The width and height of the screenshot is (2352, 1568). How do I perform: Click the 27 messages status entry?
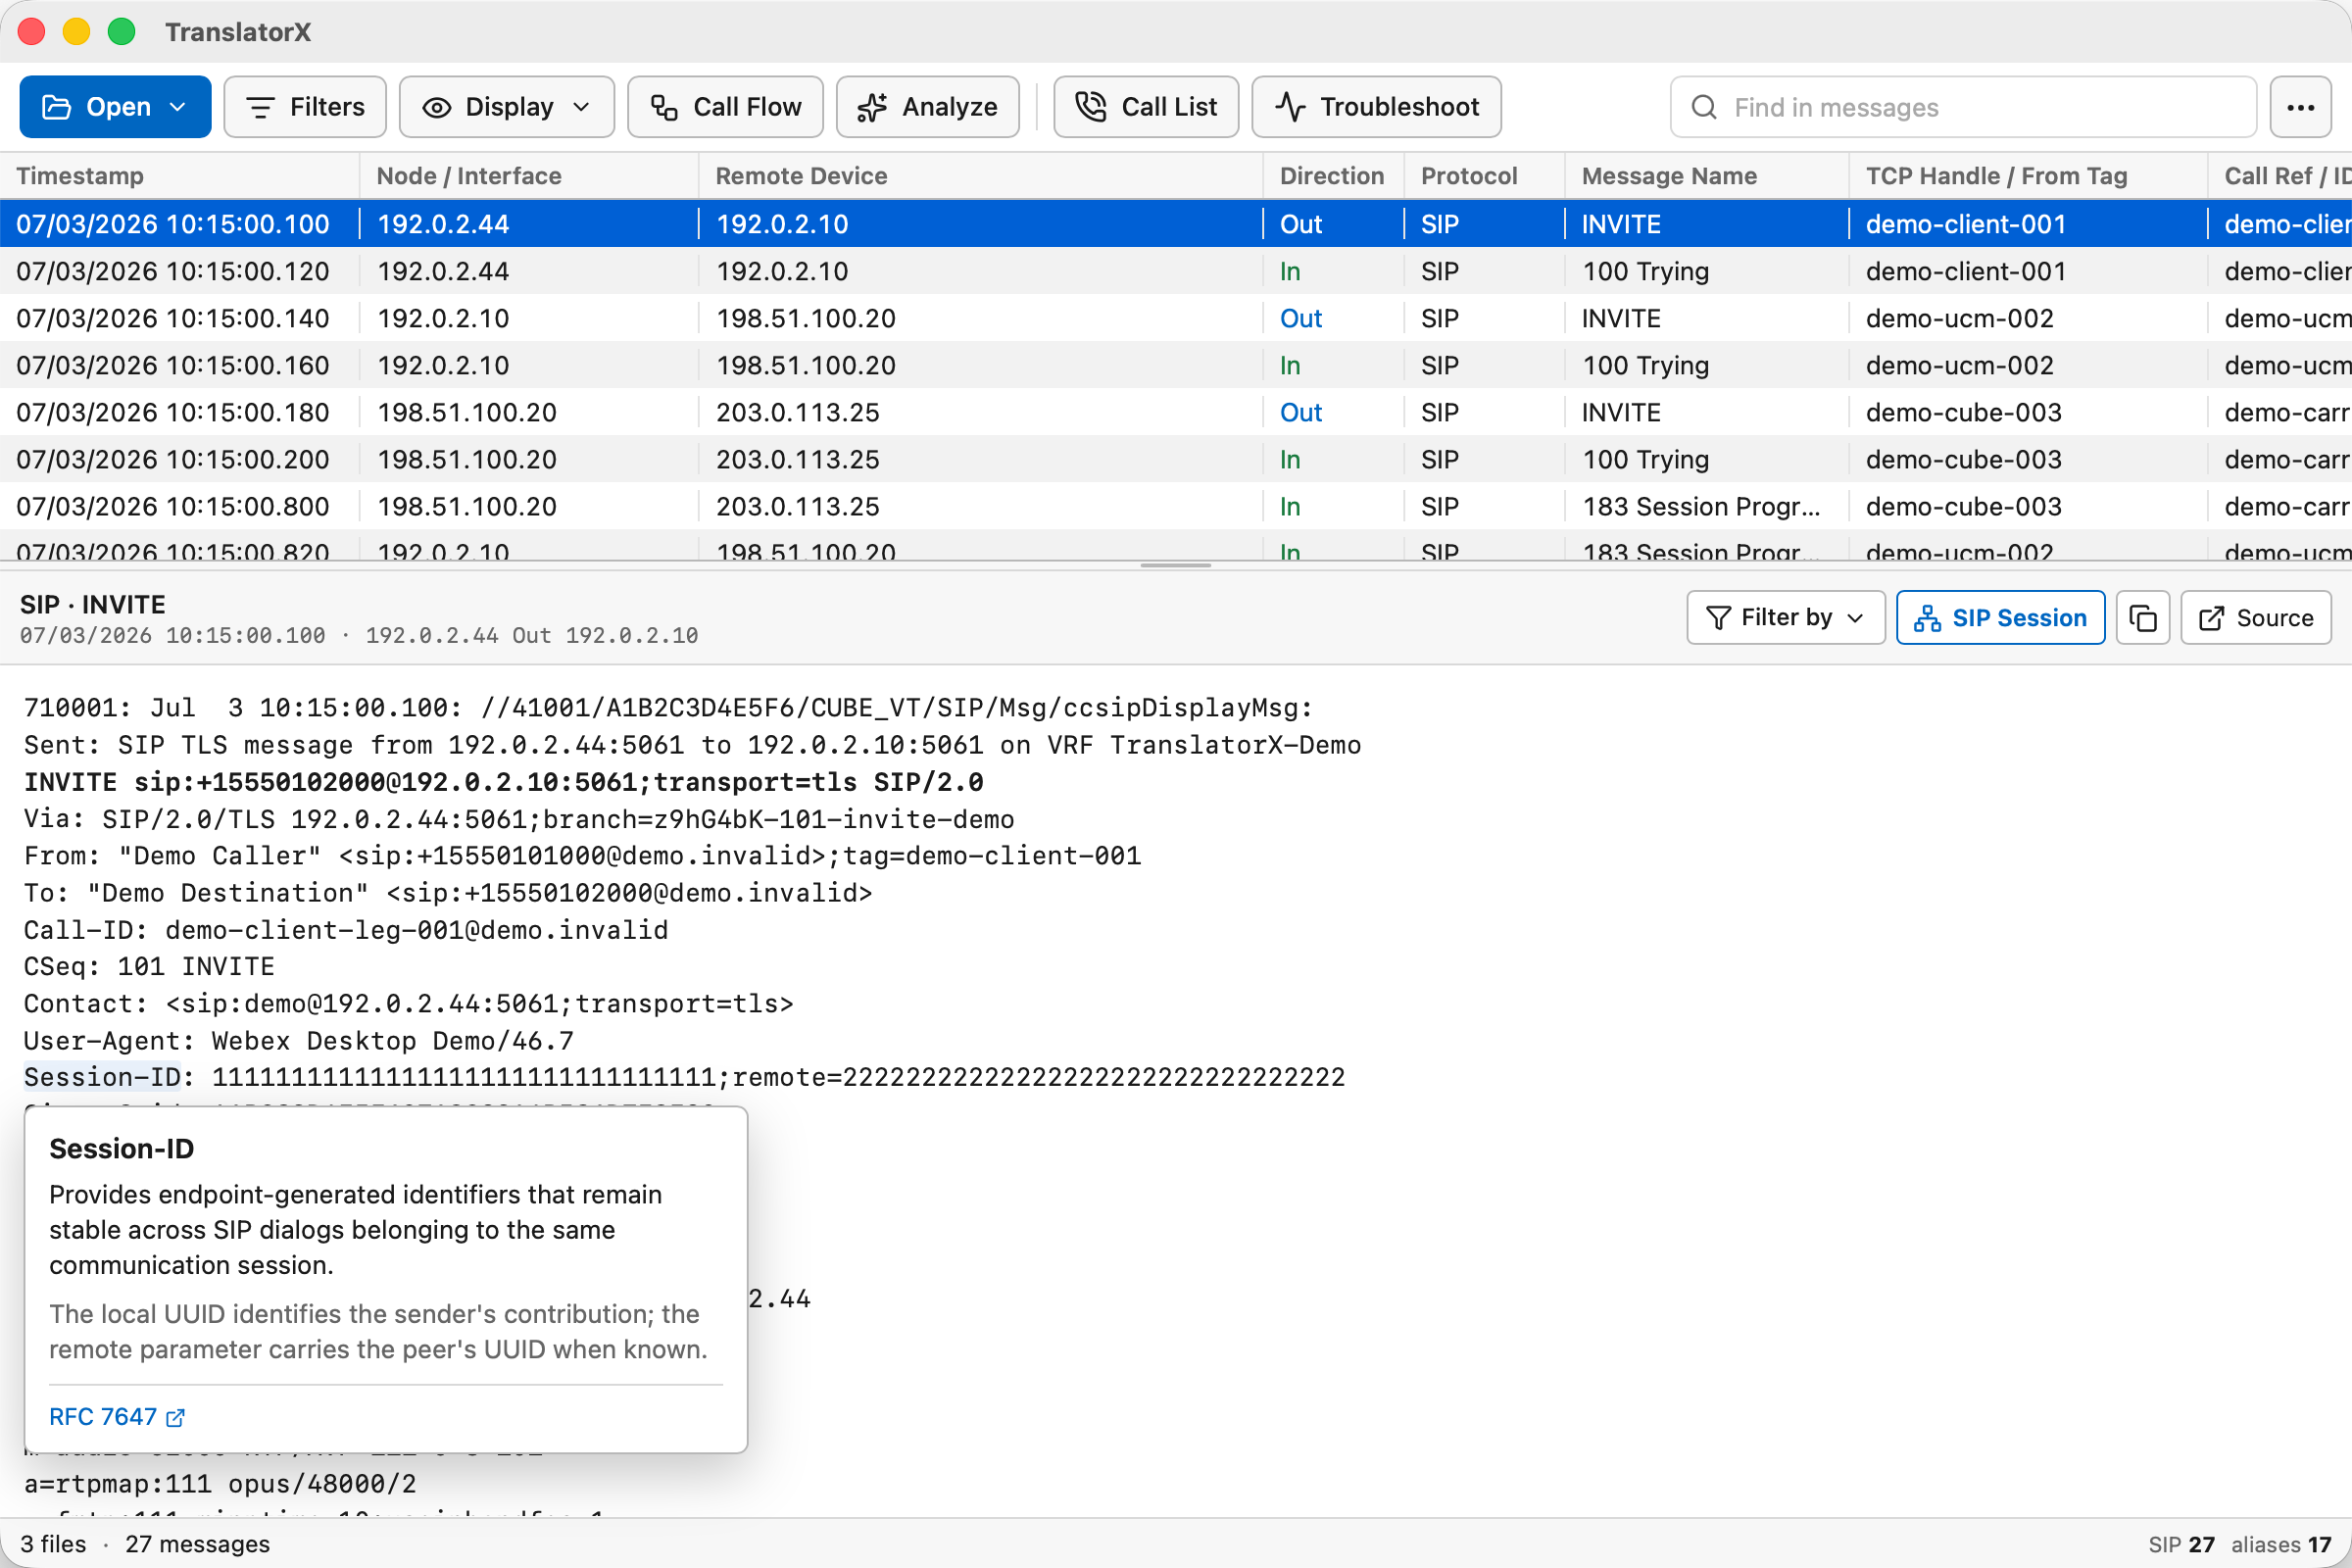click(197, 1544)
